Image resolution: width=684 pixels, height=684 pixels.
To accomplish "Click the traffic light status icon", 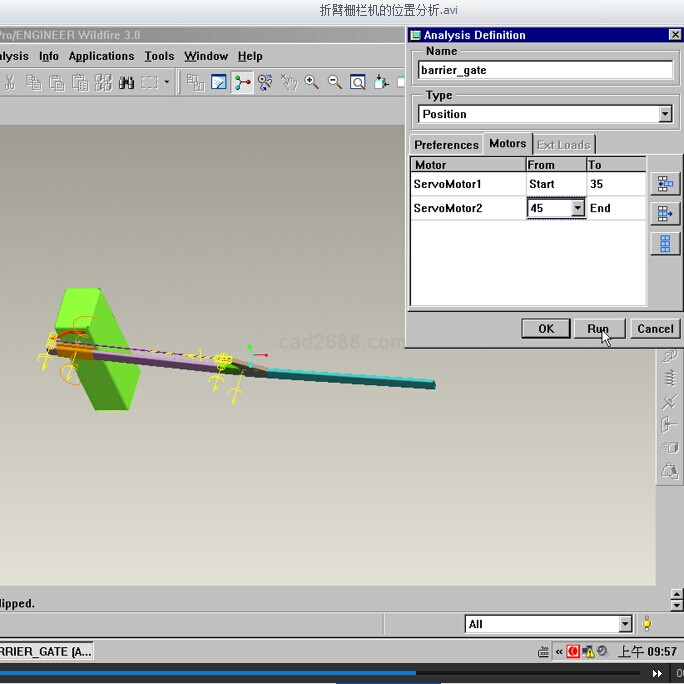I will [x=647, y=624].
